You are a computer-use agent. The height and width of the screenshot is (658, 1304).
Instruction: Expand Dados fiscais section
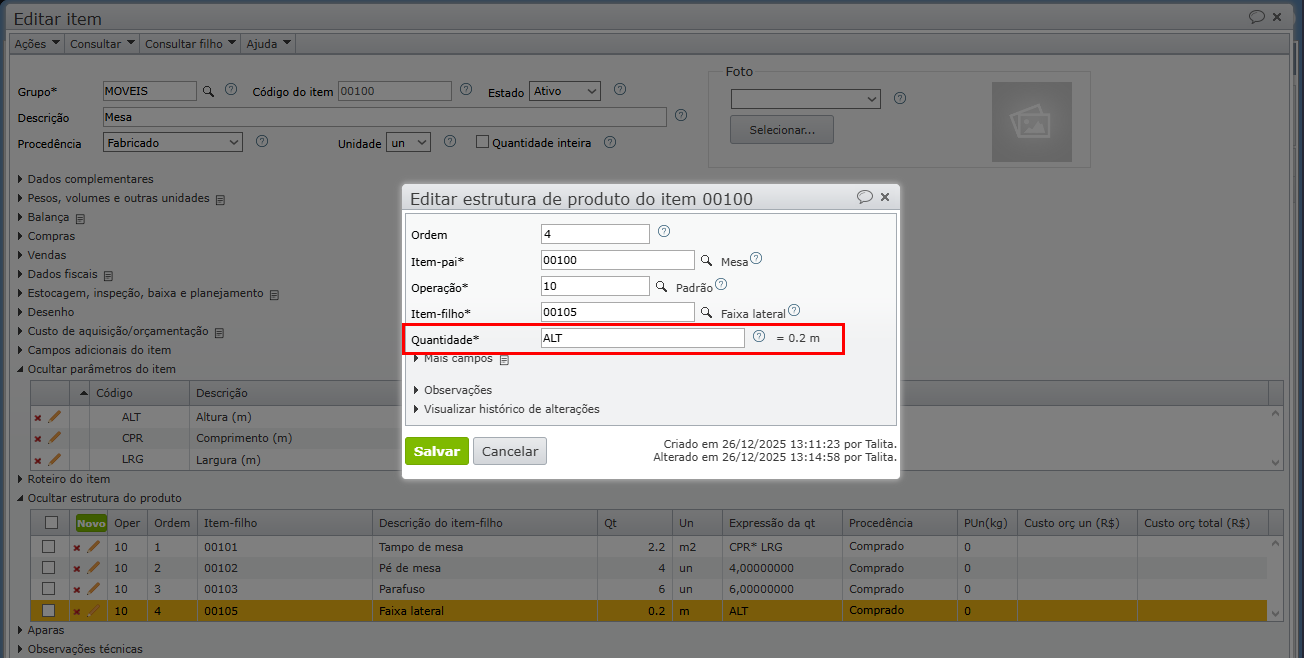click(x=58, y=274)
